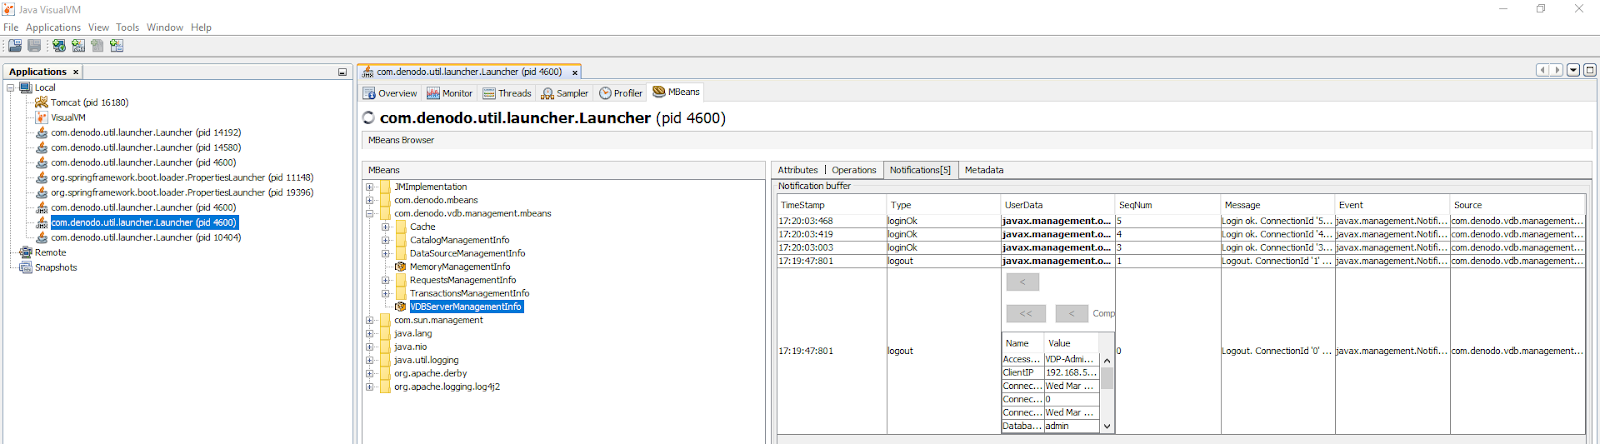The image size is (1600, 444).
Task: Click the Remote hosts icon
Action: click(x=25, y=252)
